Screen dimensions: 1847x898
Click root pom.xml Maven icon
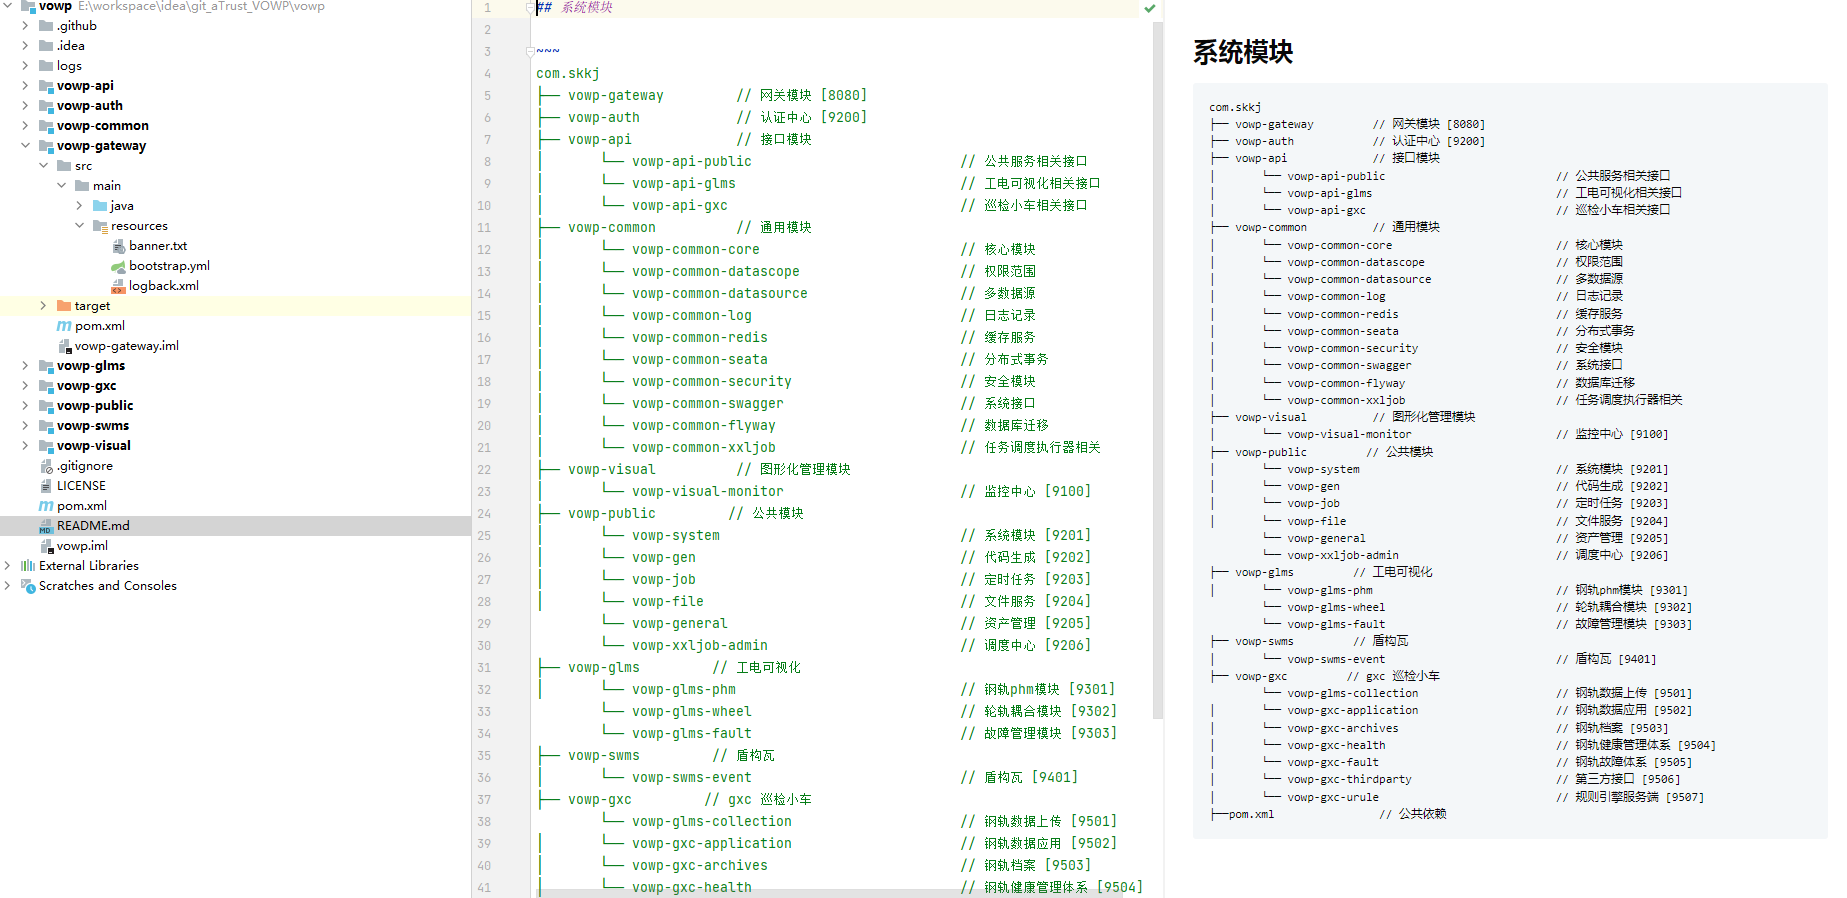pyautogui.click(x=46, y=506)
